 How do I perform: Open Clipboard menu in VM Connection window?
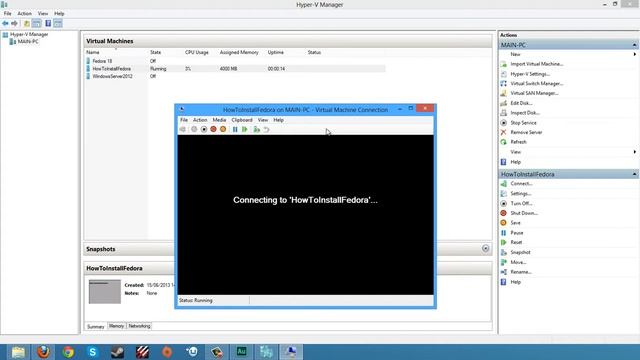[242, 120]
